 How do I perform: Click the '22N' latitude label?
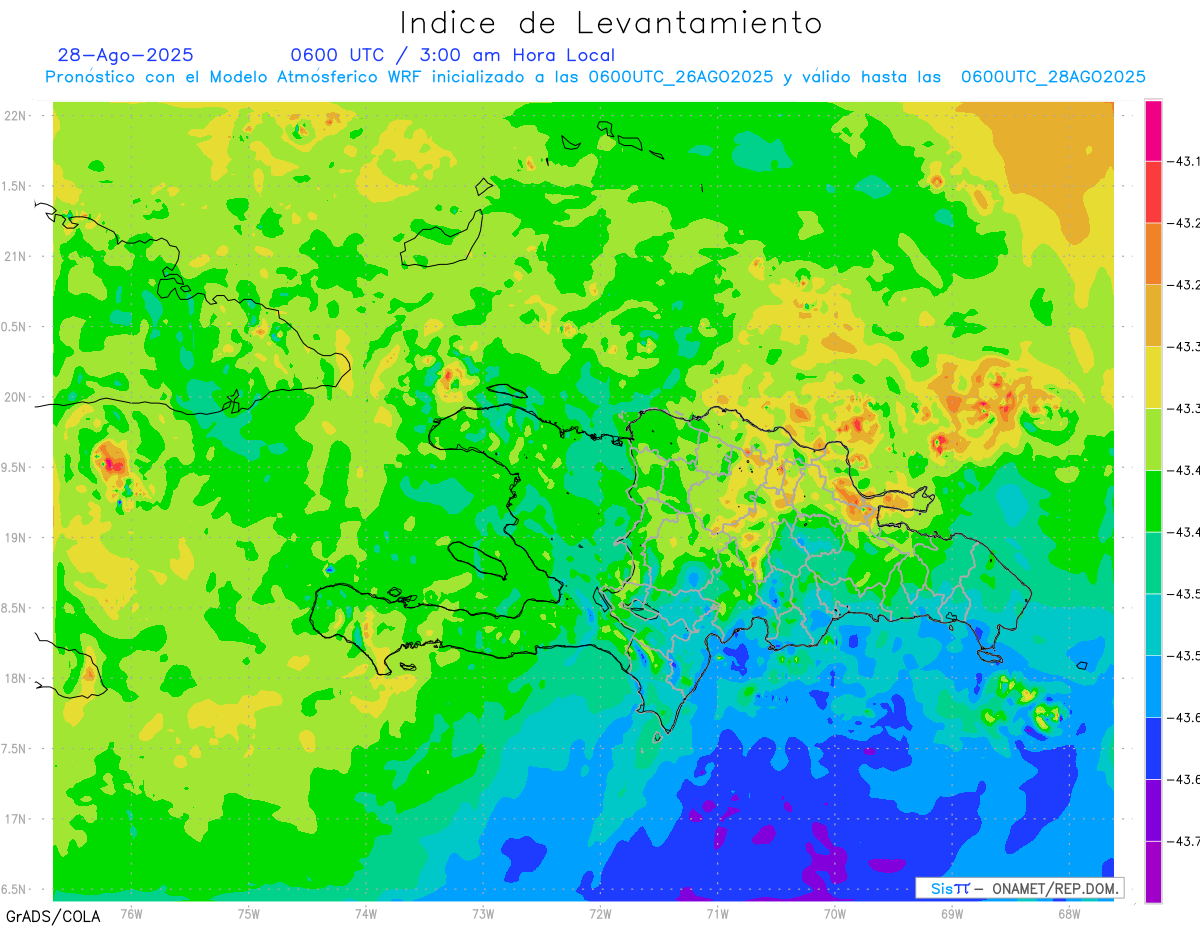pyautogui.click(x=17, y=116)
